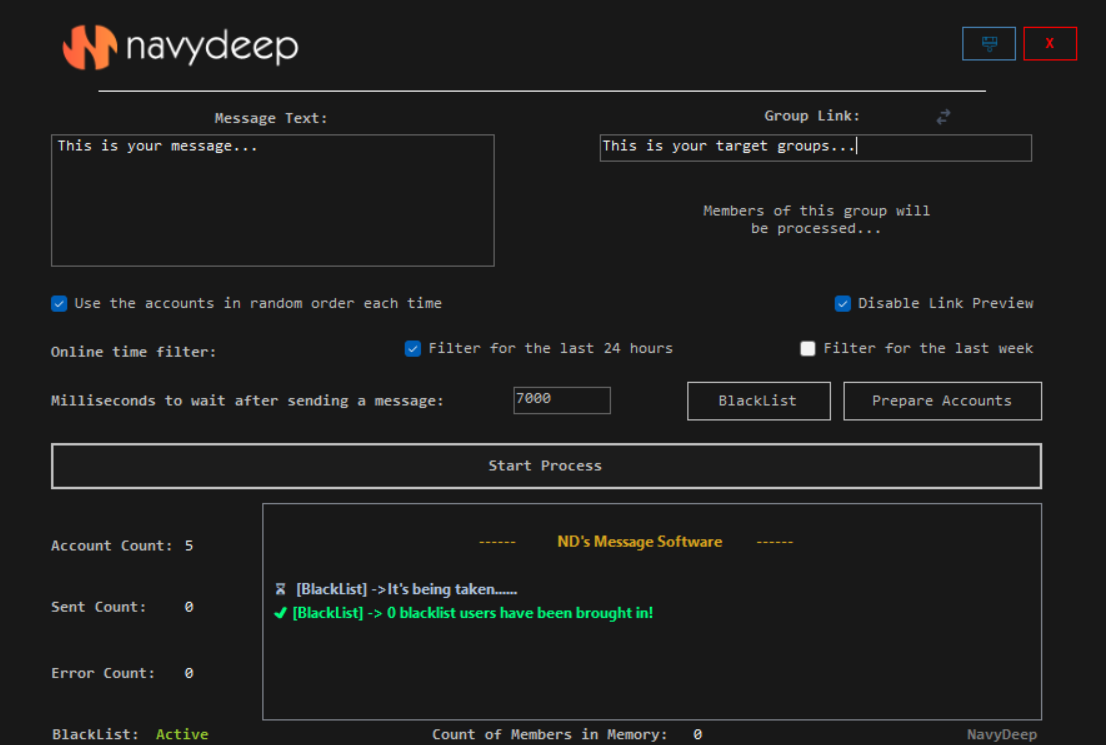Click 'Milliseconds to wait after sending a message' label
This screenshot has height=745, width=1106.
pyautogui.click(x=248, y=401)
